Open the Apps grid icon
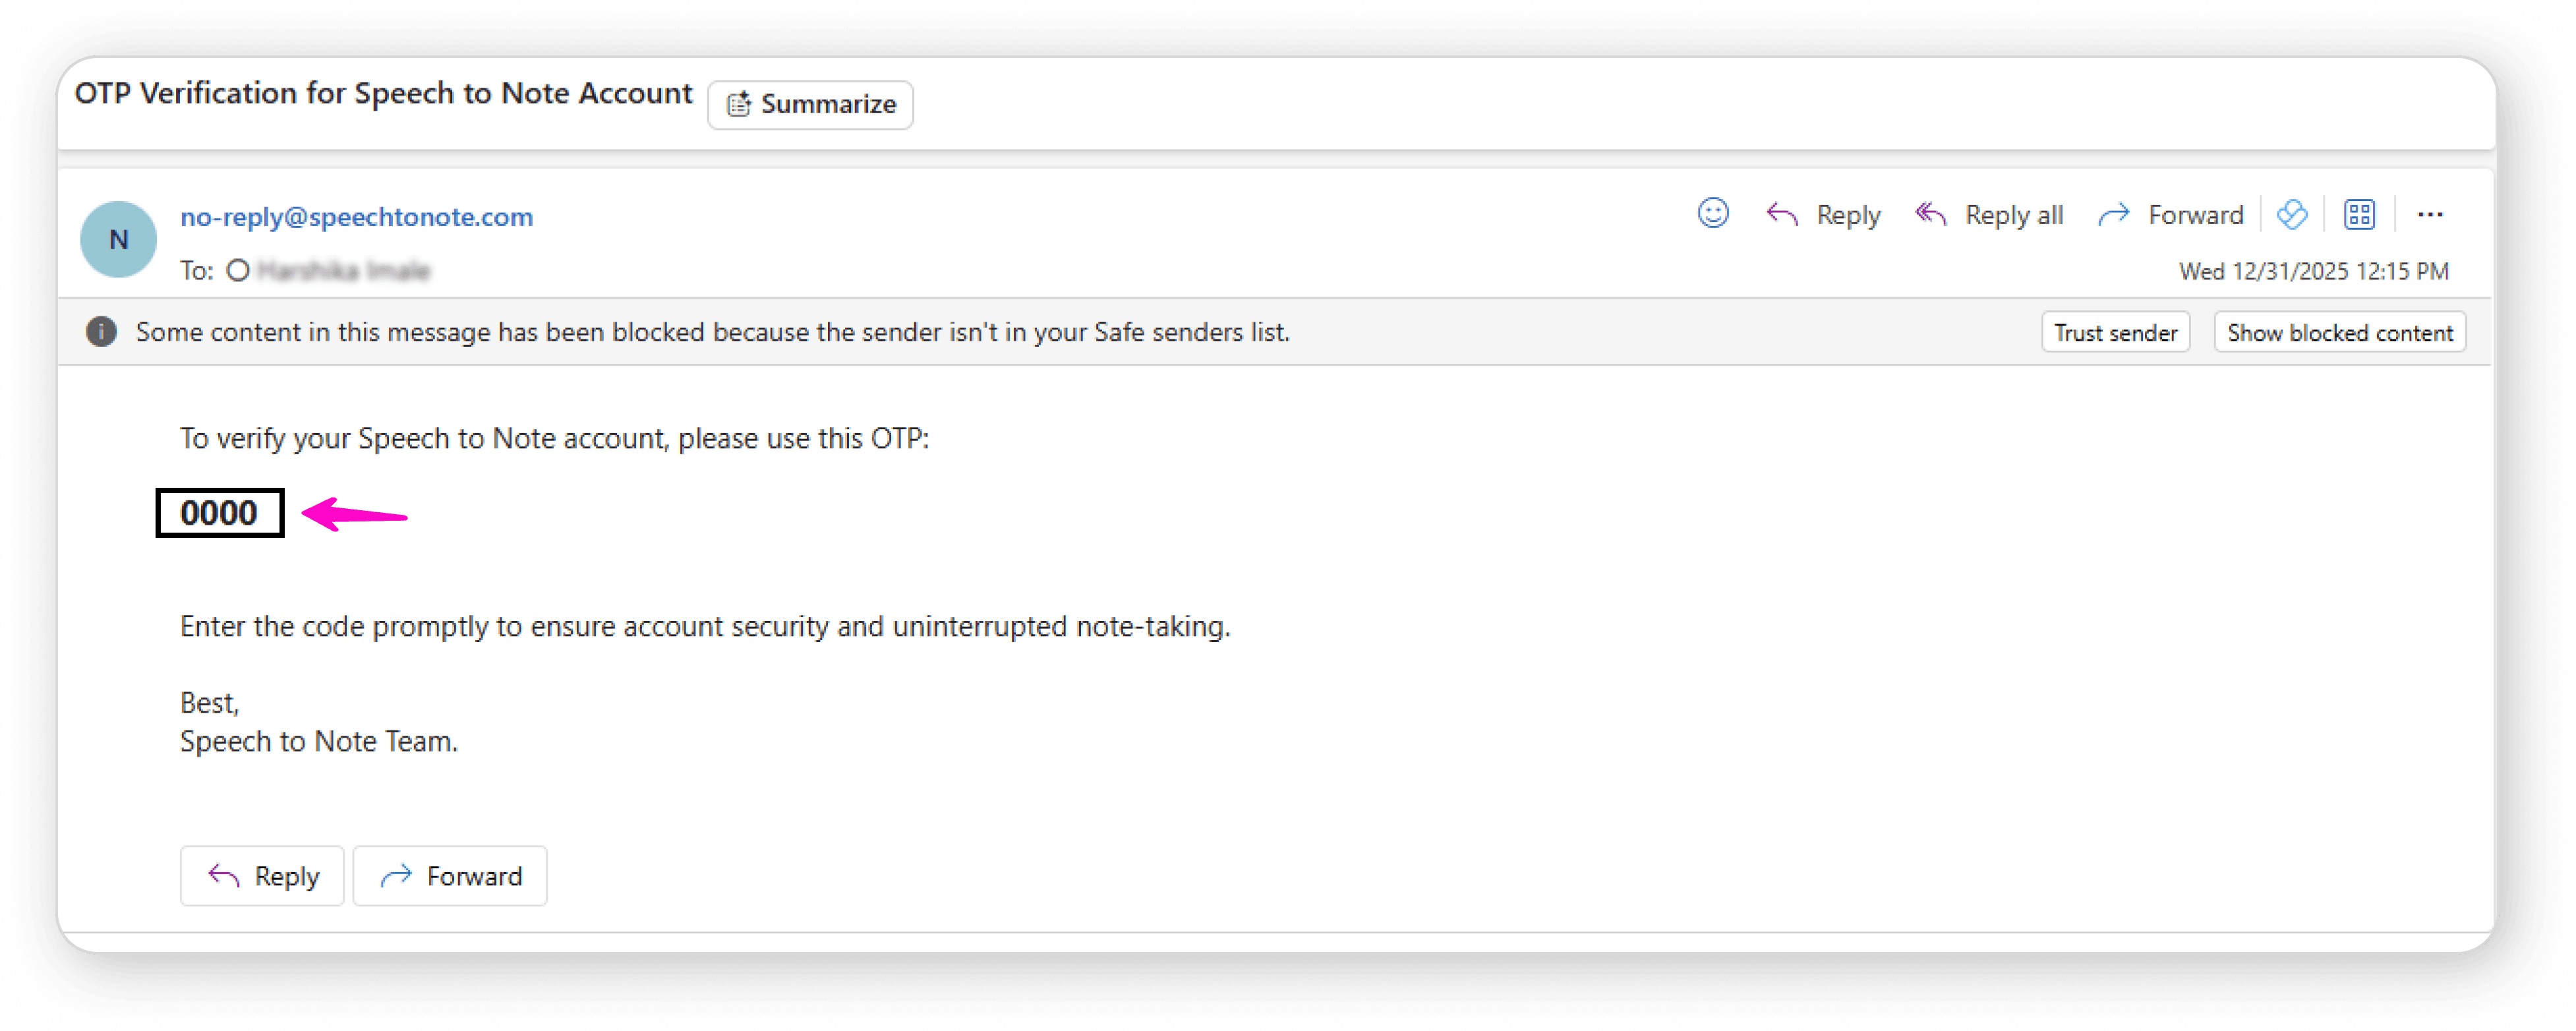This screenshot has width=2576, height=1031. point(2359,214)
